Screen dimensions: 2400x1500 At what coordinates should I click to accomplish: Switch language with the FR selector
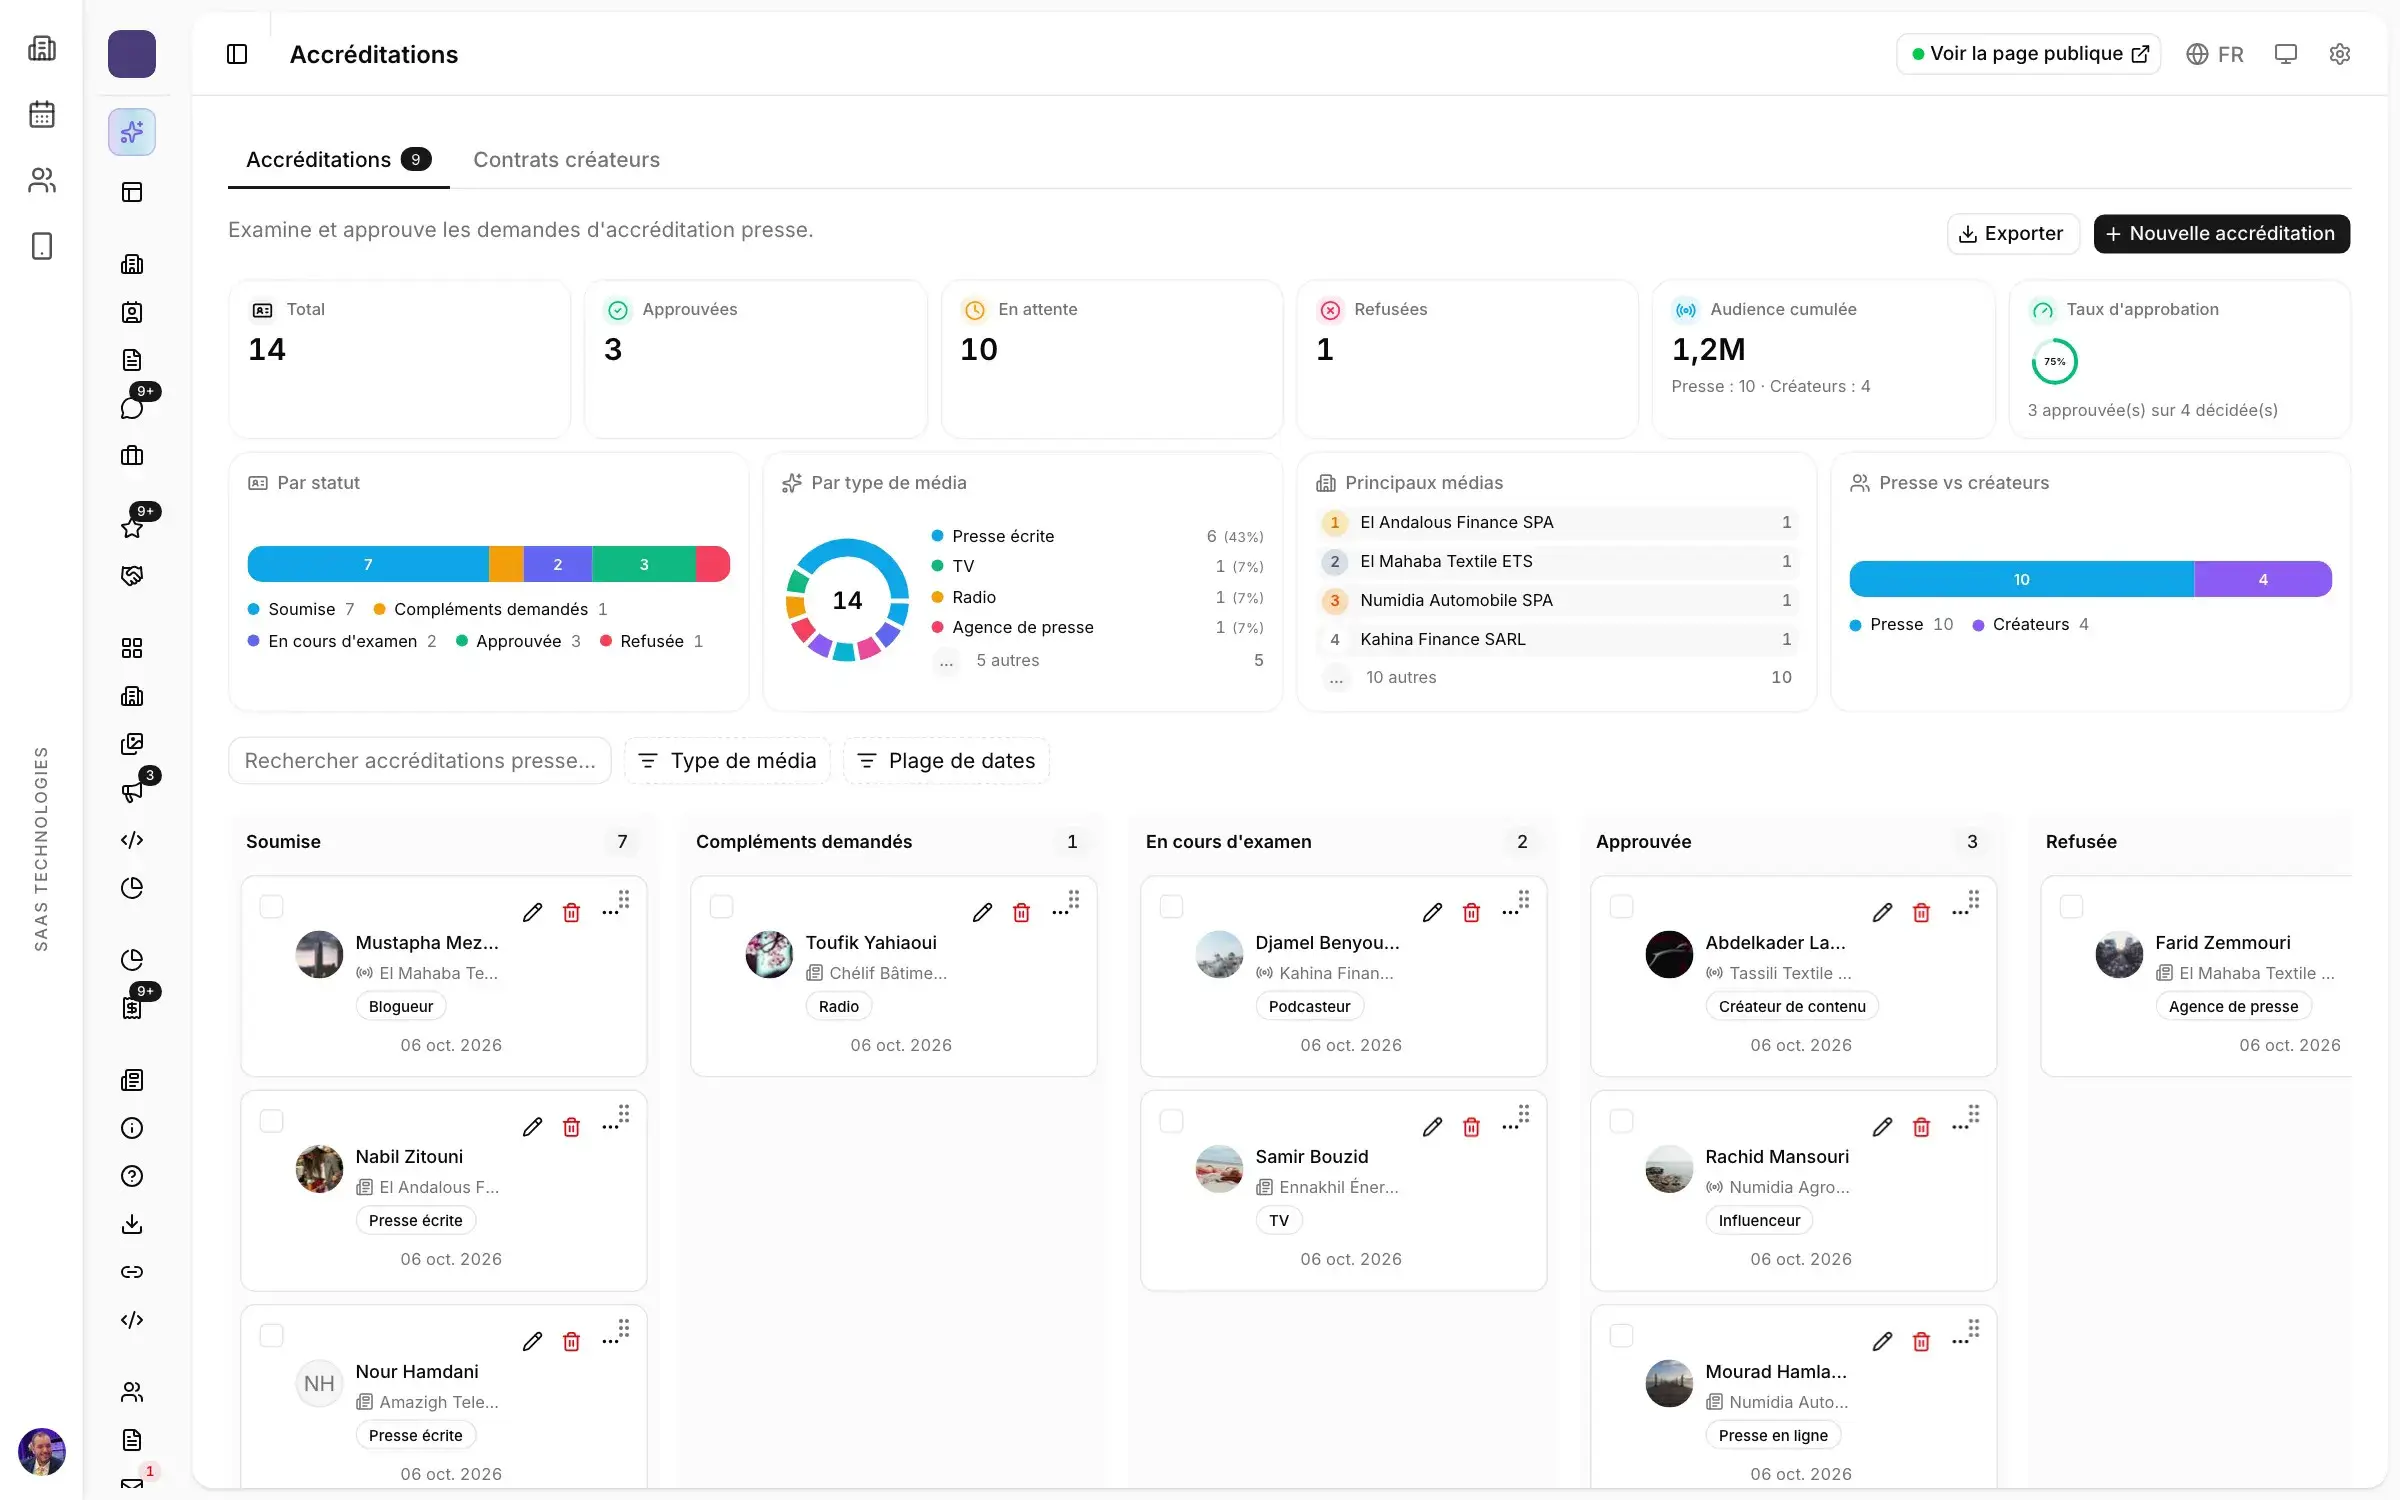coord(2214,54)
